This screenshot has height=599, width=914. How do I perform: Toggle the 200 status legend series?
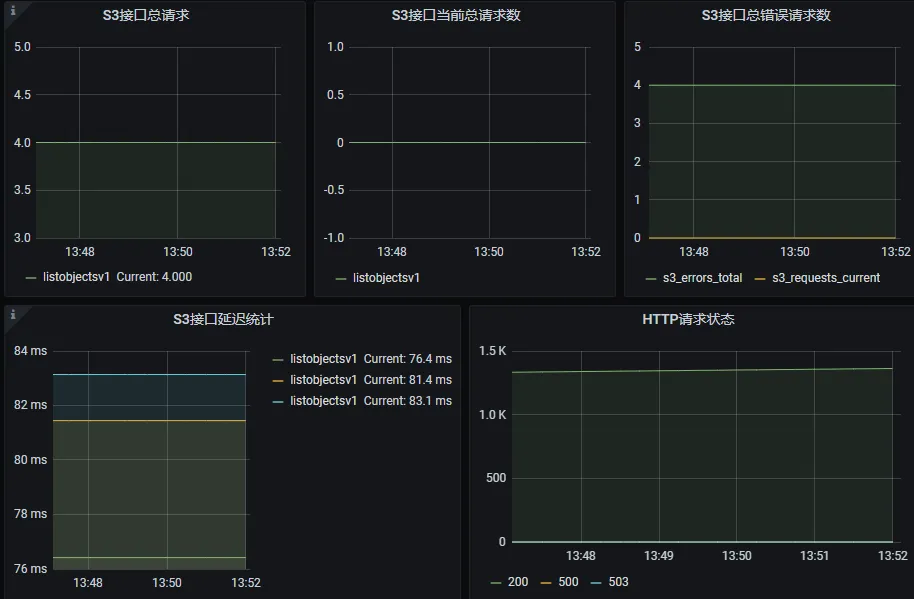tap(517, 582)
